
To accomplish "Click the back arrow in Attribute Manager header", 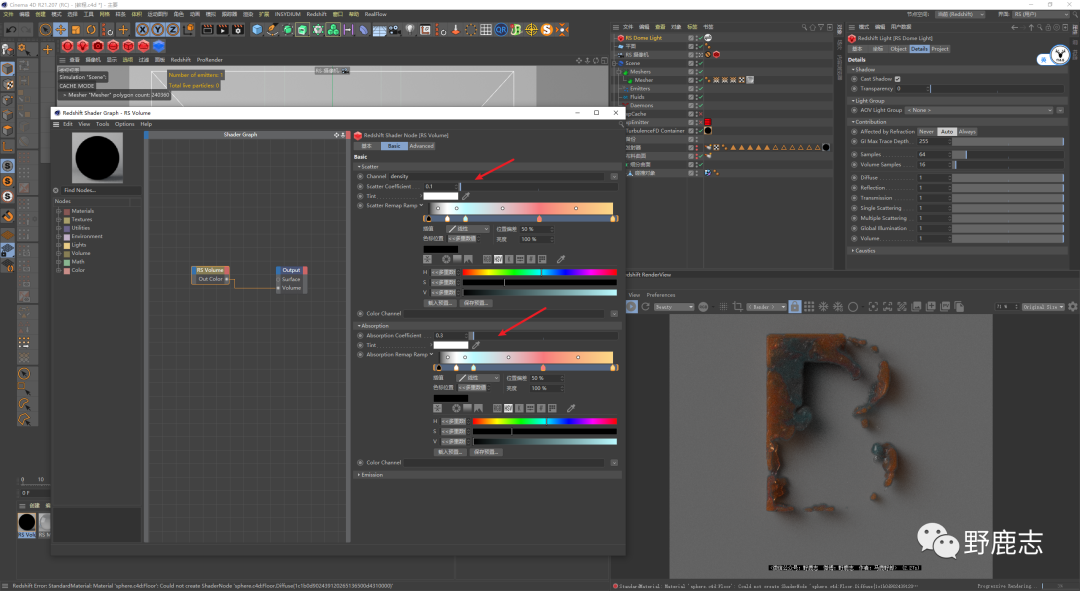I will pos(1014,27).
